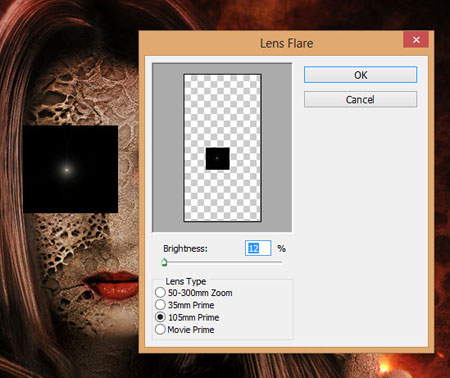Click the Lens Flare title text

point(287,43)
